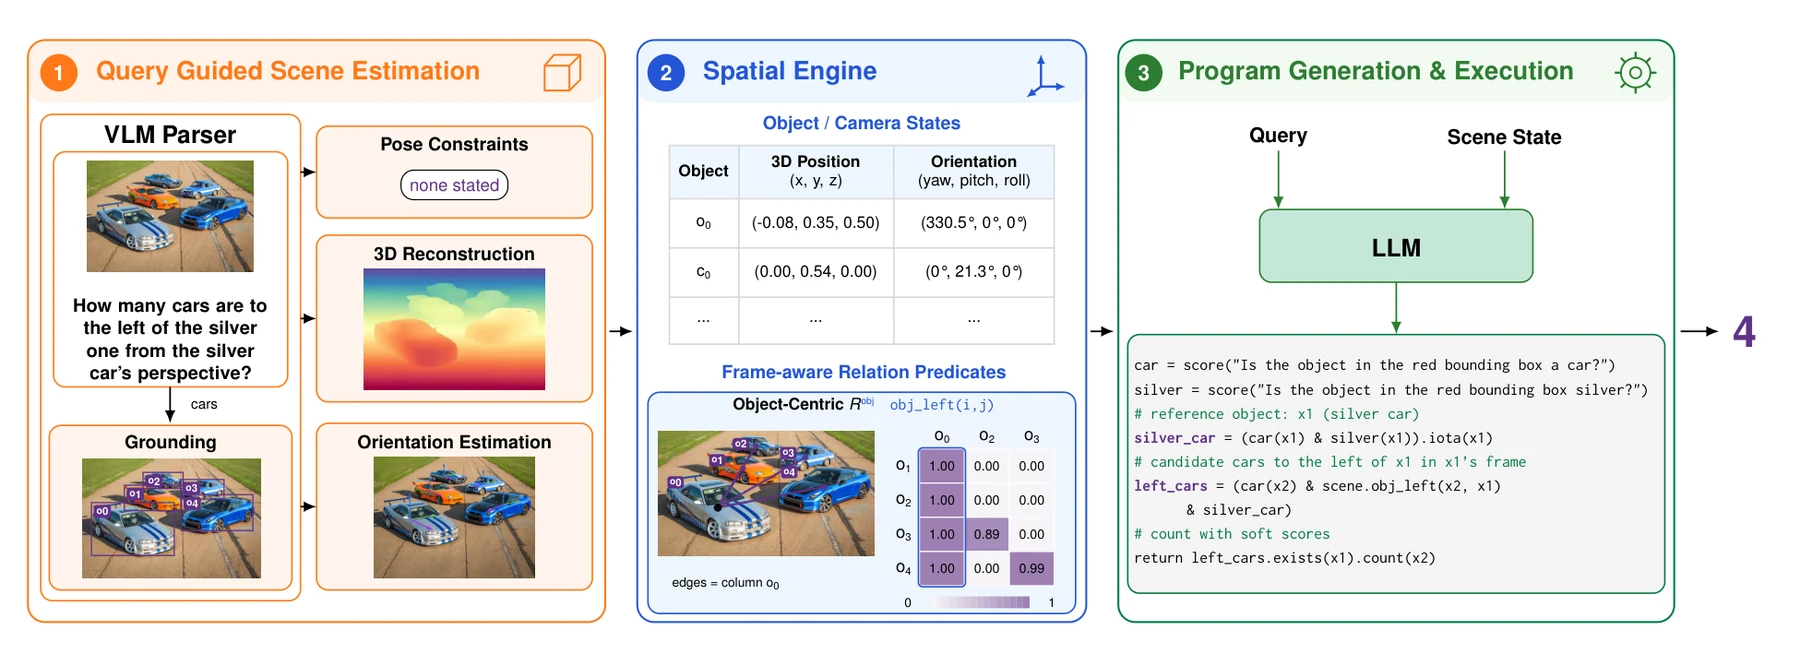Click the gear icon in Program Generation header

(1635, 72)
